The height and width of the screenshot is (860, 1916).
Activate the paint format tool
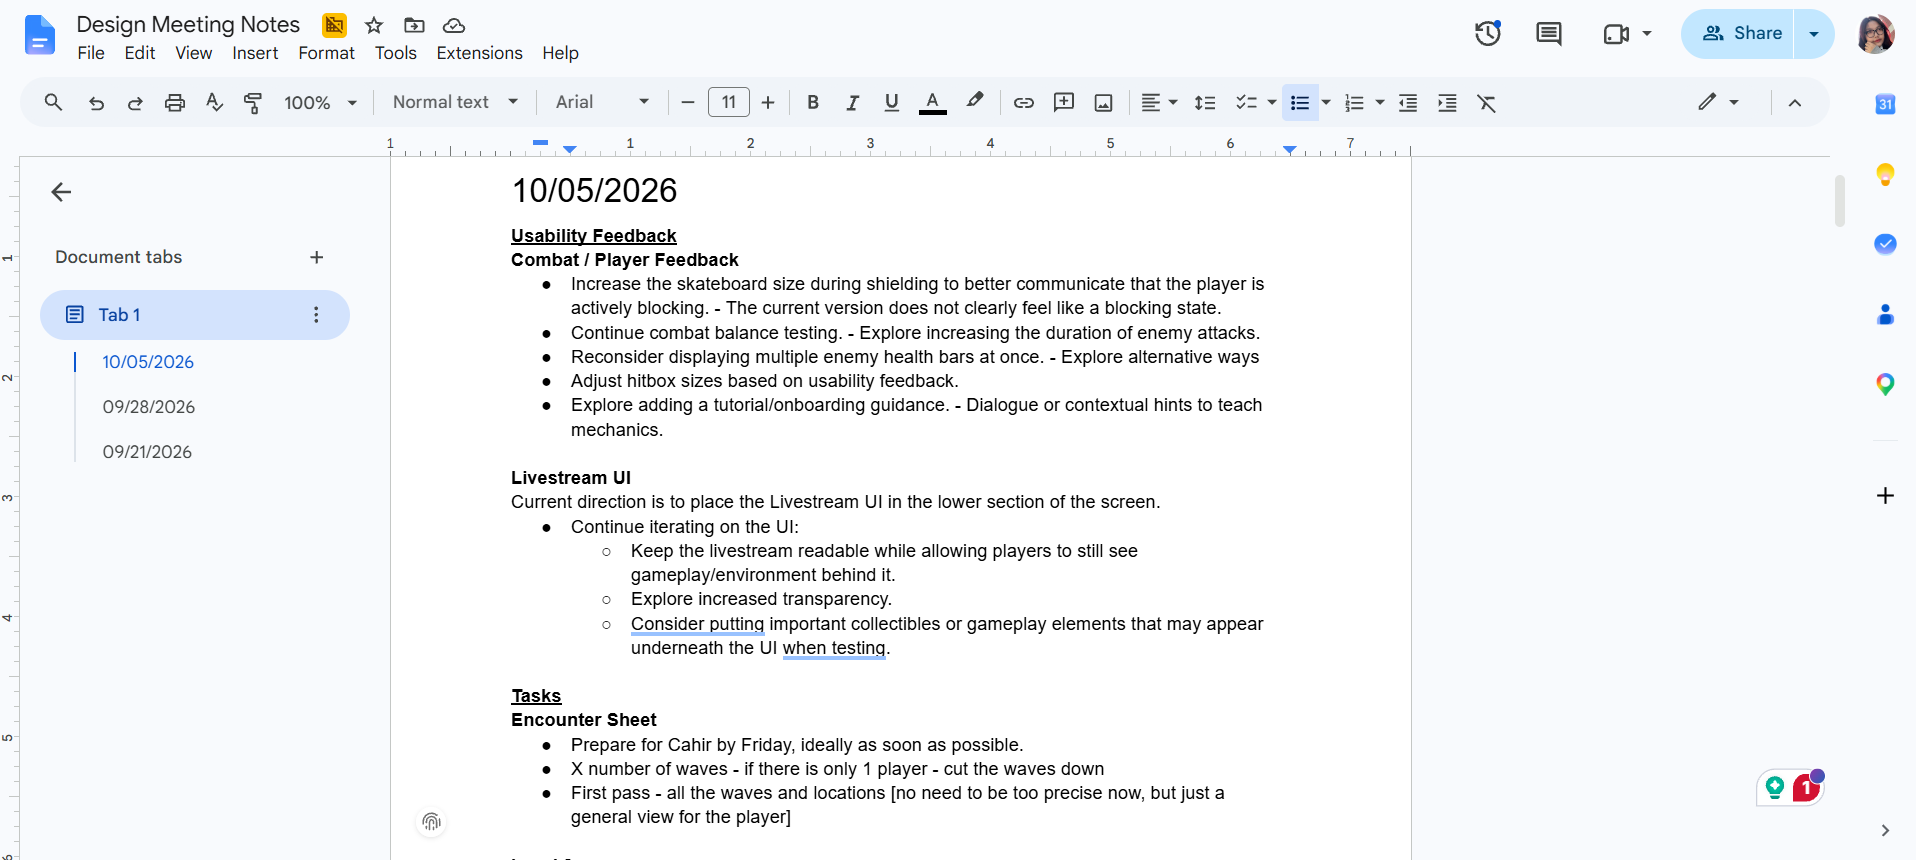click(x=253, y=102)
